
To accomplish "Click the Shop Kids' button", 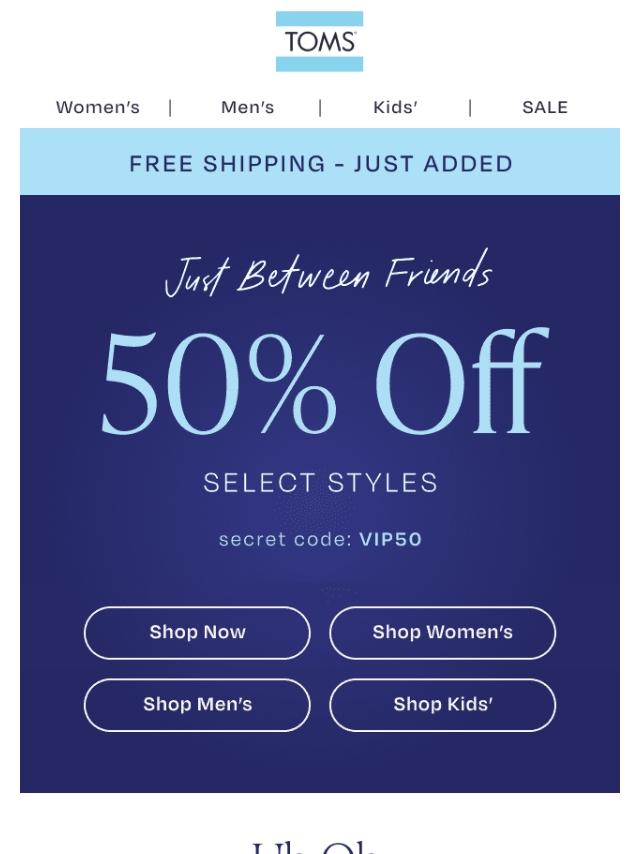I will [442, 704].
